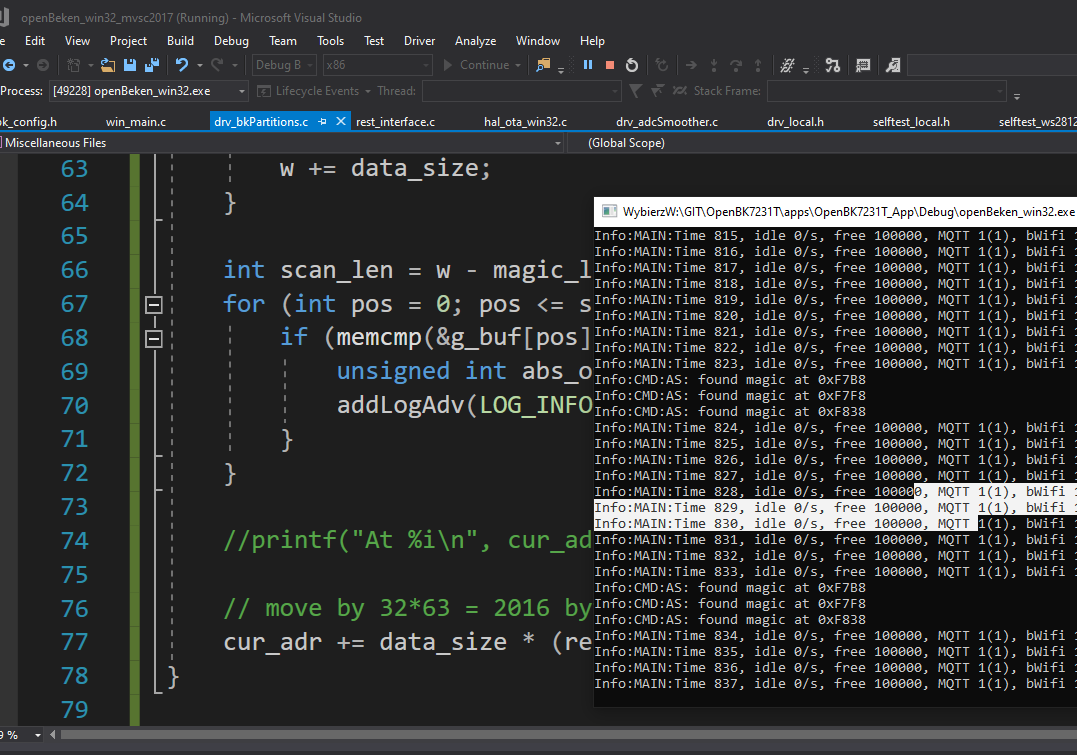Viewport: 1077px width, 755px height.
Task: Click the Navigate Backward arrow
Action: pyautogui.click(x=9, y=65)
